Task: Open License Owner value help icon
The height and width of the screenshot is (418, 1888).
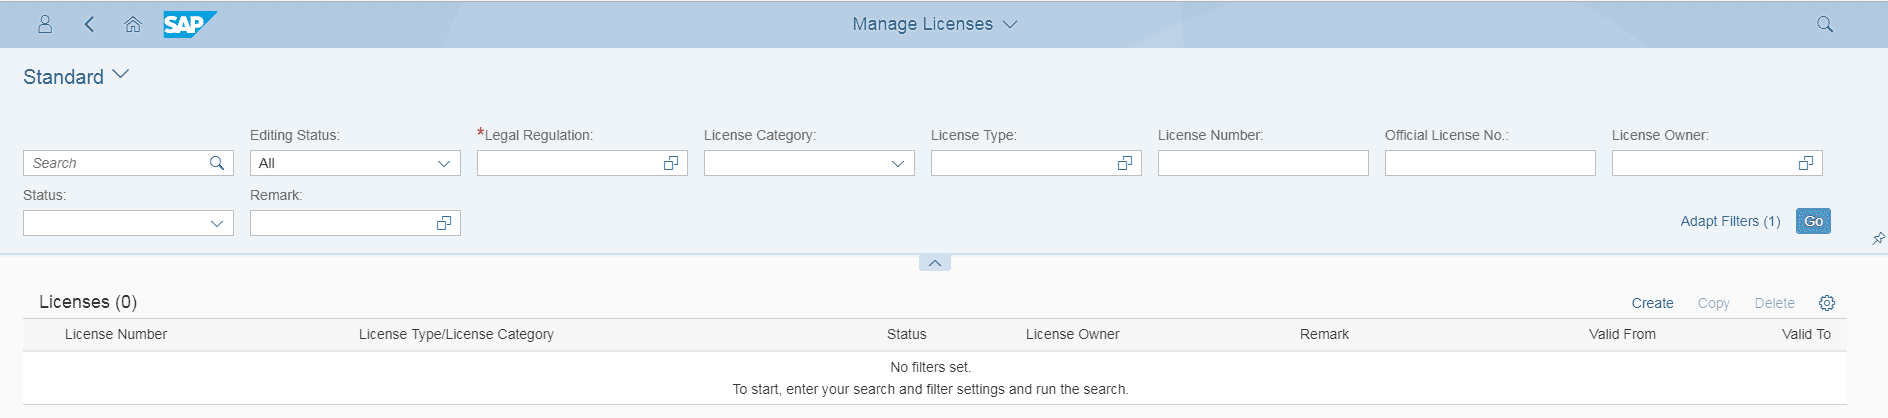Action: pos(1806,163)
